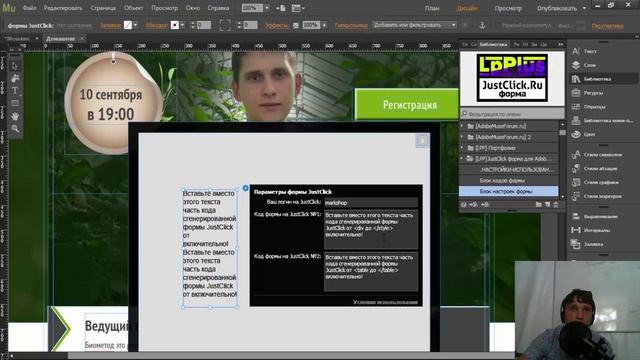
Task: Select the Crop tool
Action: pyautogui.click(x=15, y=78)
